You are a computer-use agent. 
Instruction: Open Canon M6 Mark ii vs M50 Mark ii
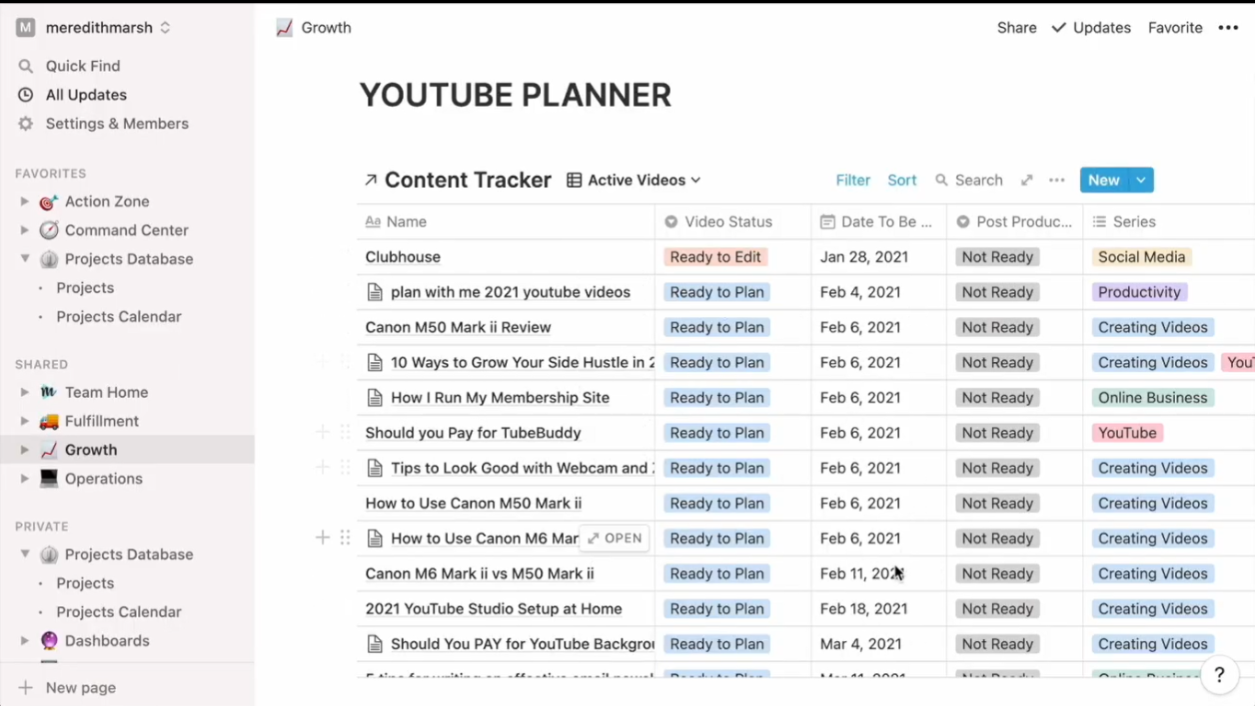click(x=479, y=574)
